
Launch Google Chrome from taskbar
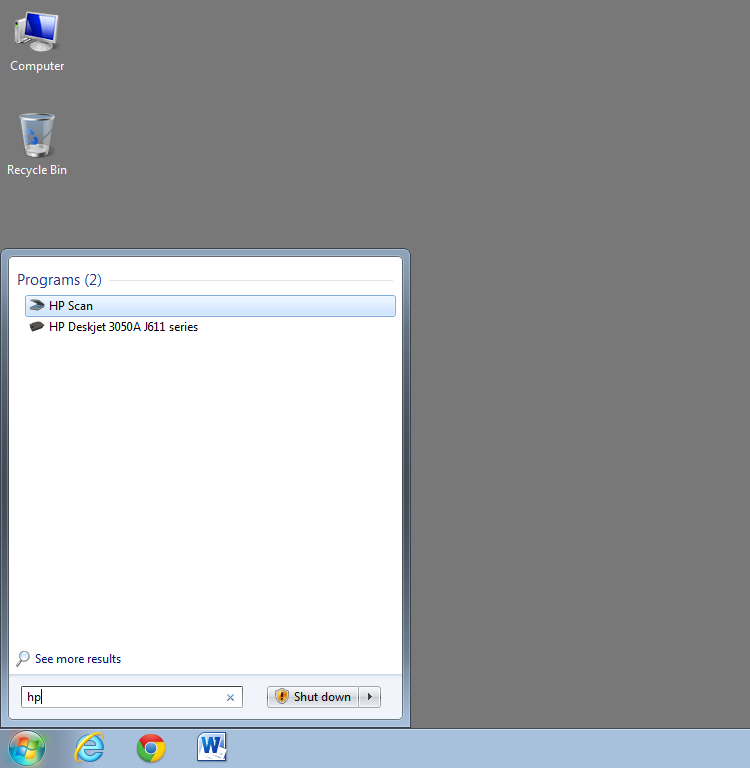pos(151,748)
